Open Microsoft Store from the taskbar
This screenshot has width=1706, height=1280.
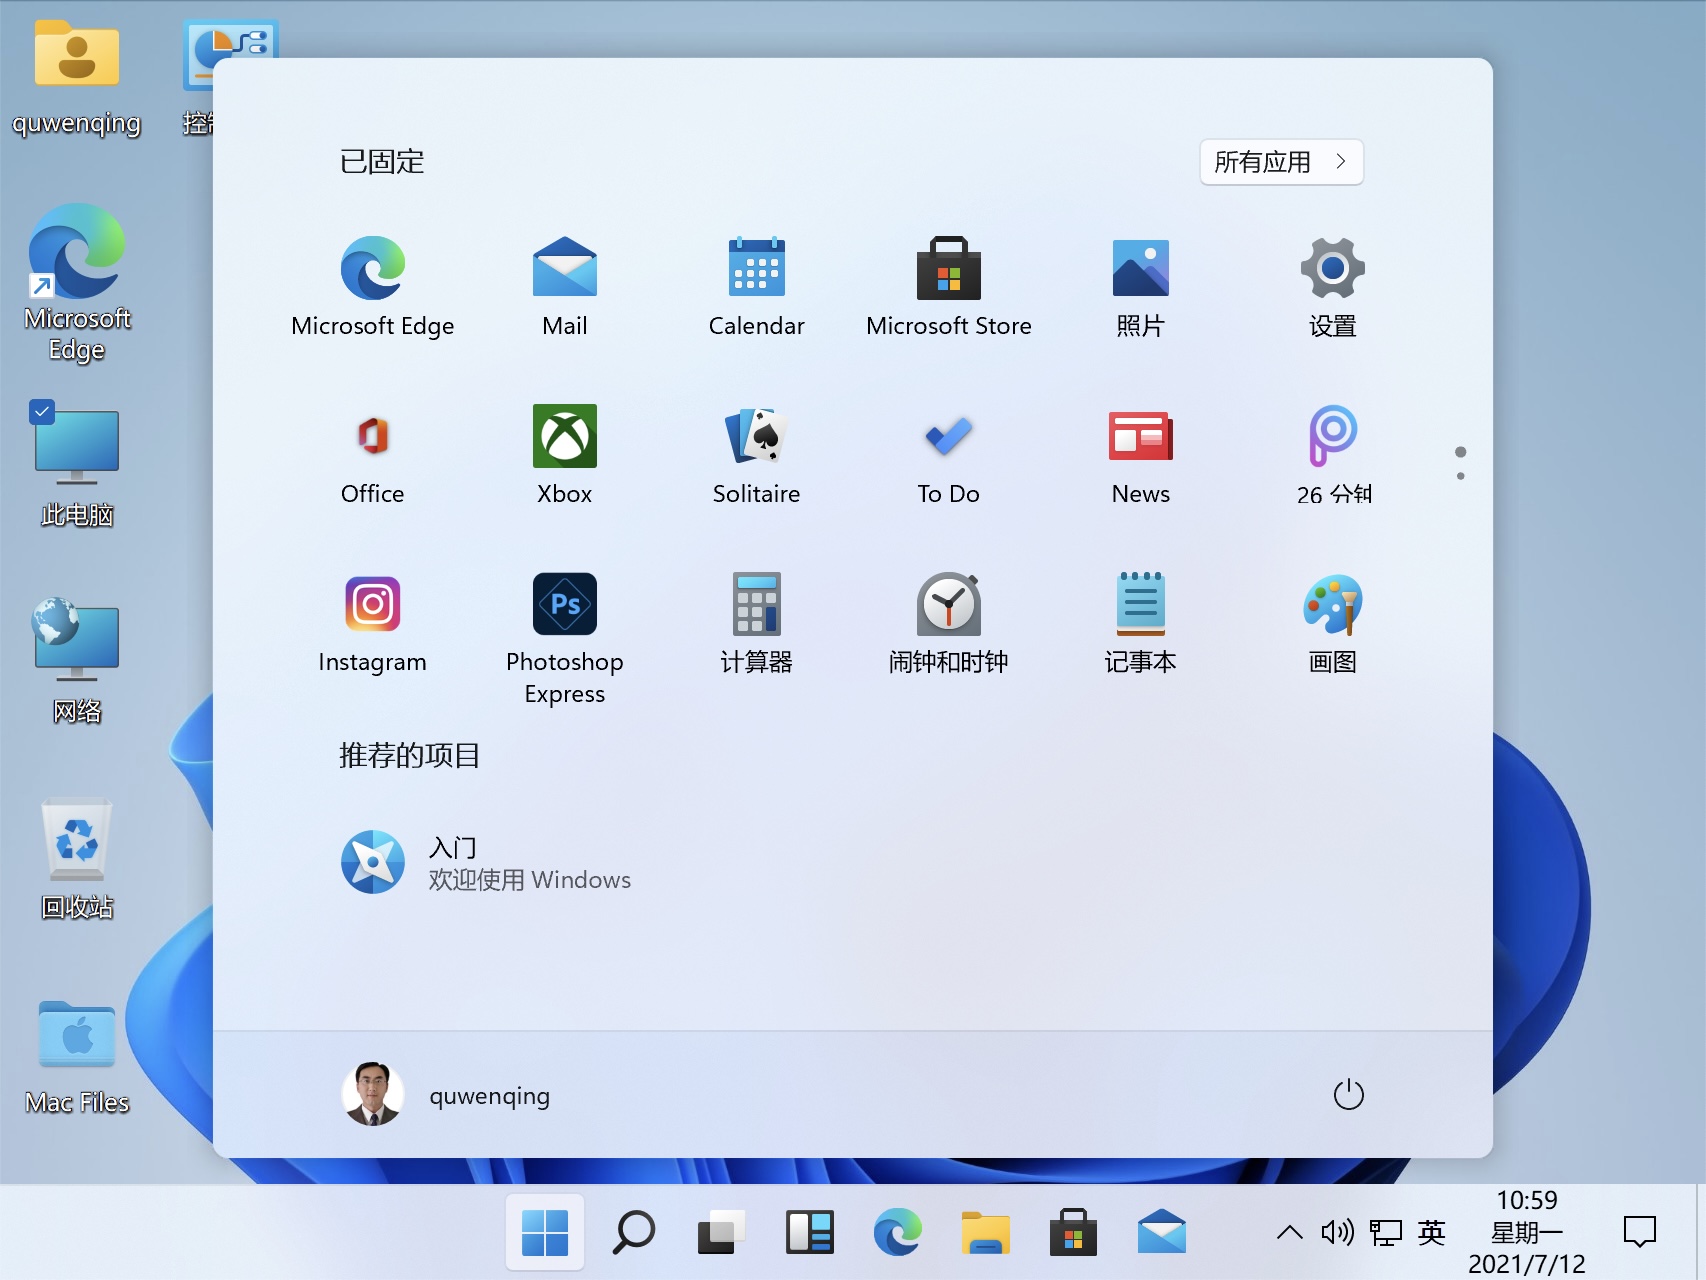tap(1073, 1232)
